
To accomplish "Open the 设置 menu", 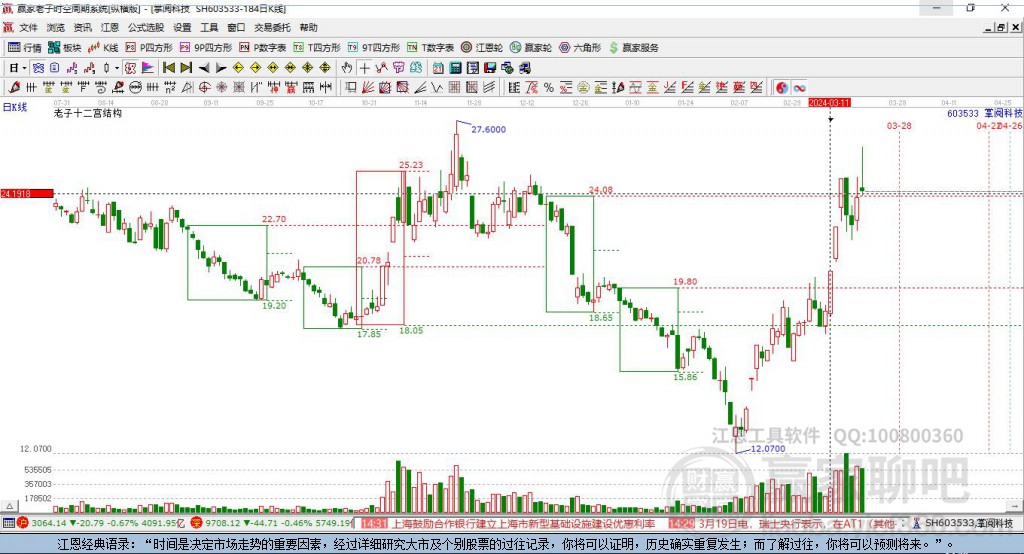I will (182, 27).
